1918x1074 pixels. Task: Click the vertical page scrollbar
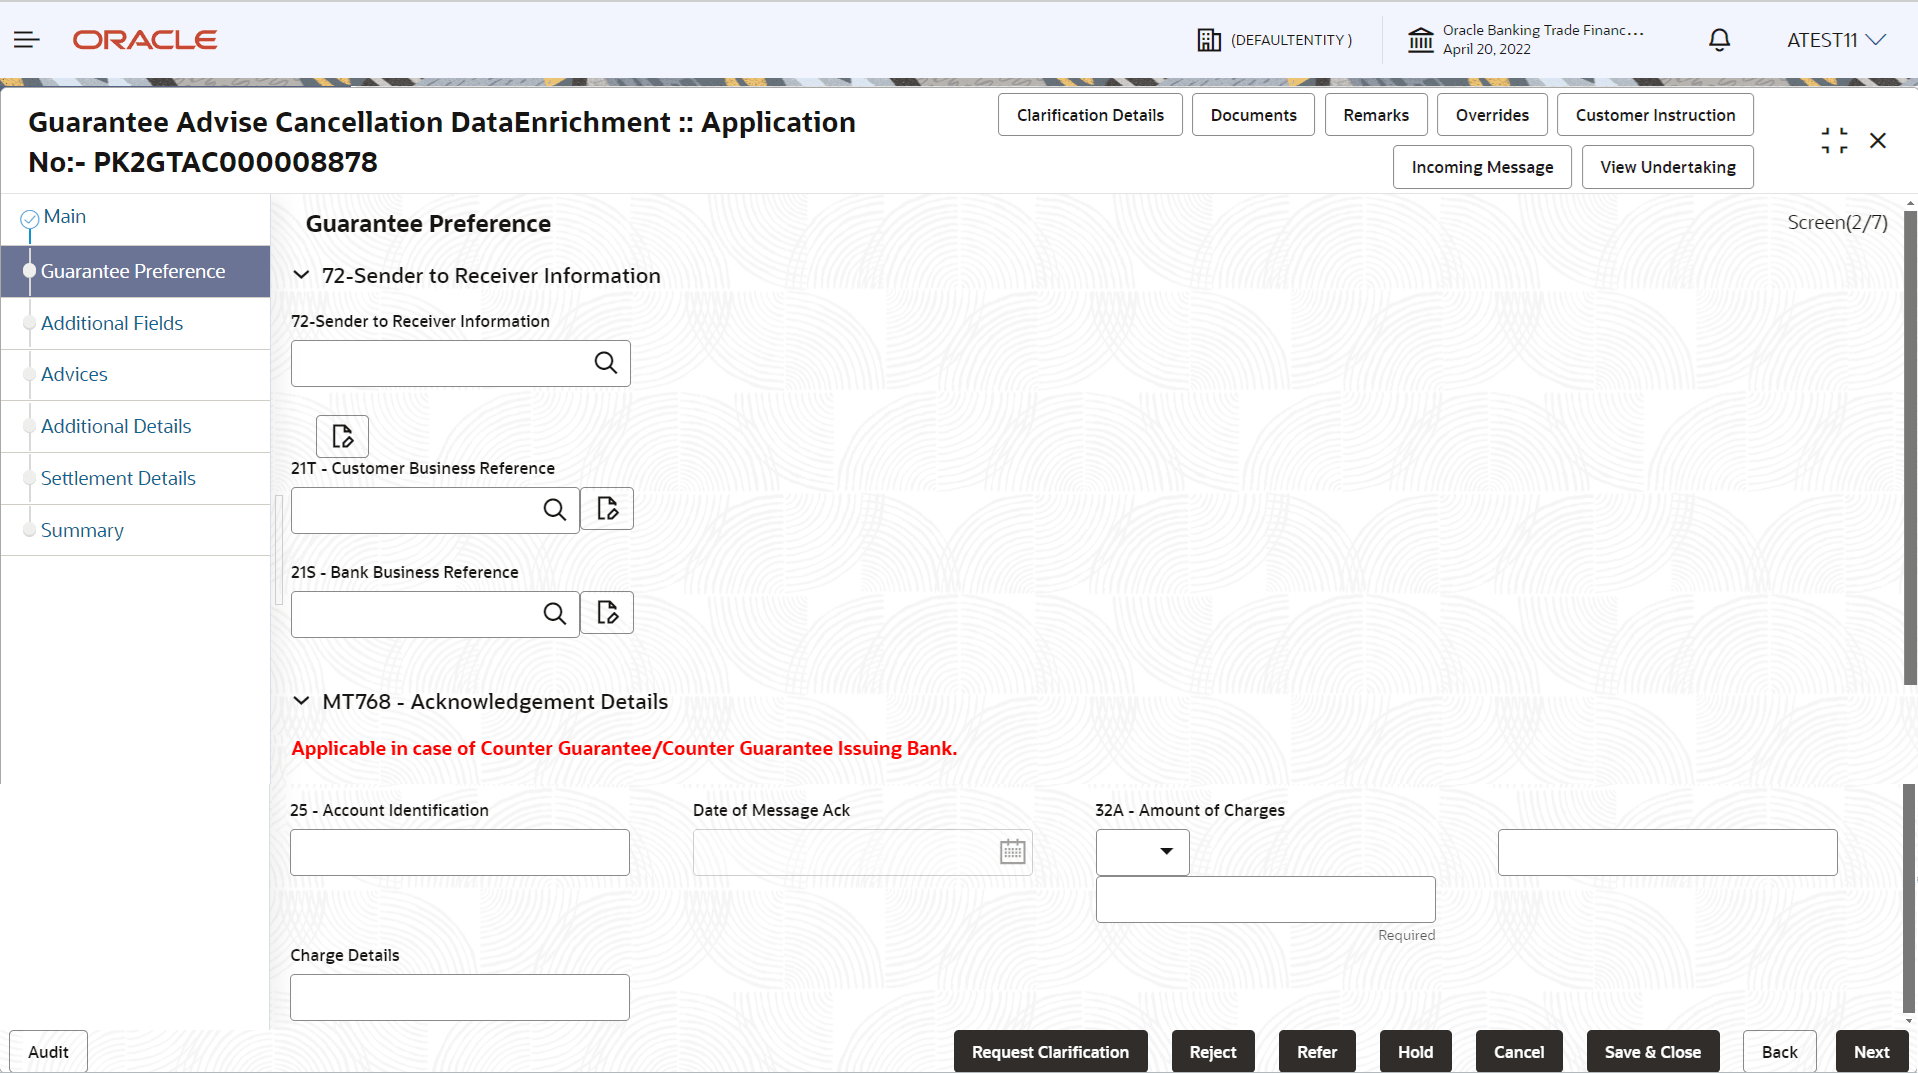point(1910,450)
